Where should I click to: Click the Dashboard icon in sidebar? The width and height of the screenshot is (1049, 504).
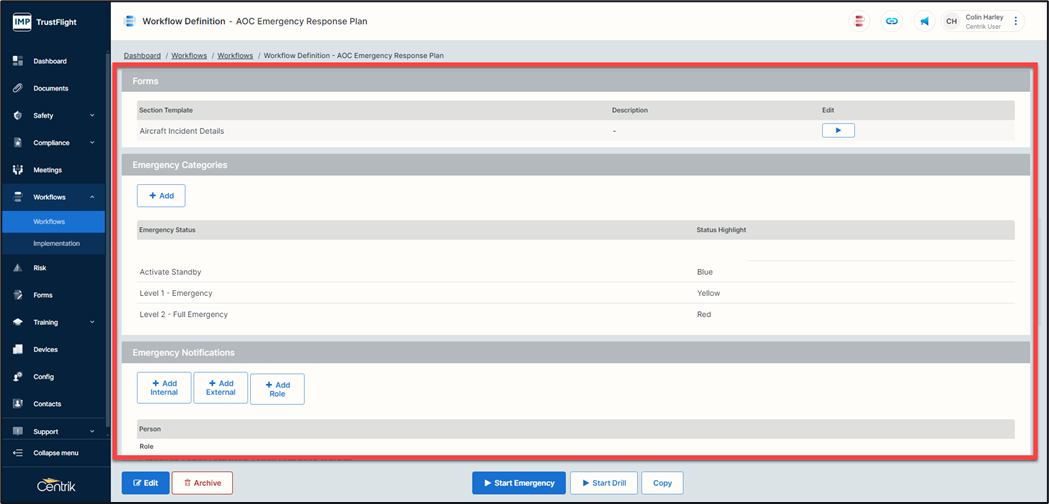[x=18, y=61]
